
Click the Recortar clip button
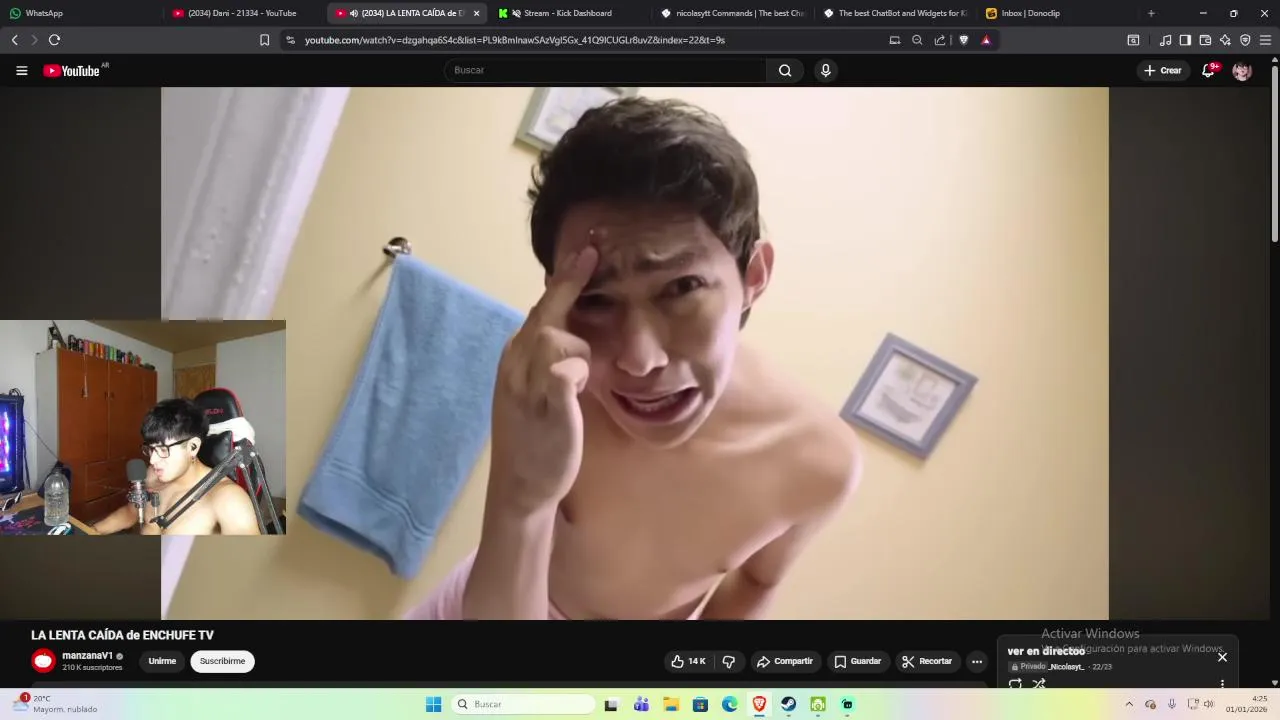(927, 661)
